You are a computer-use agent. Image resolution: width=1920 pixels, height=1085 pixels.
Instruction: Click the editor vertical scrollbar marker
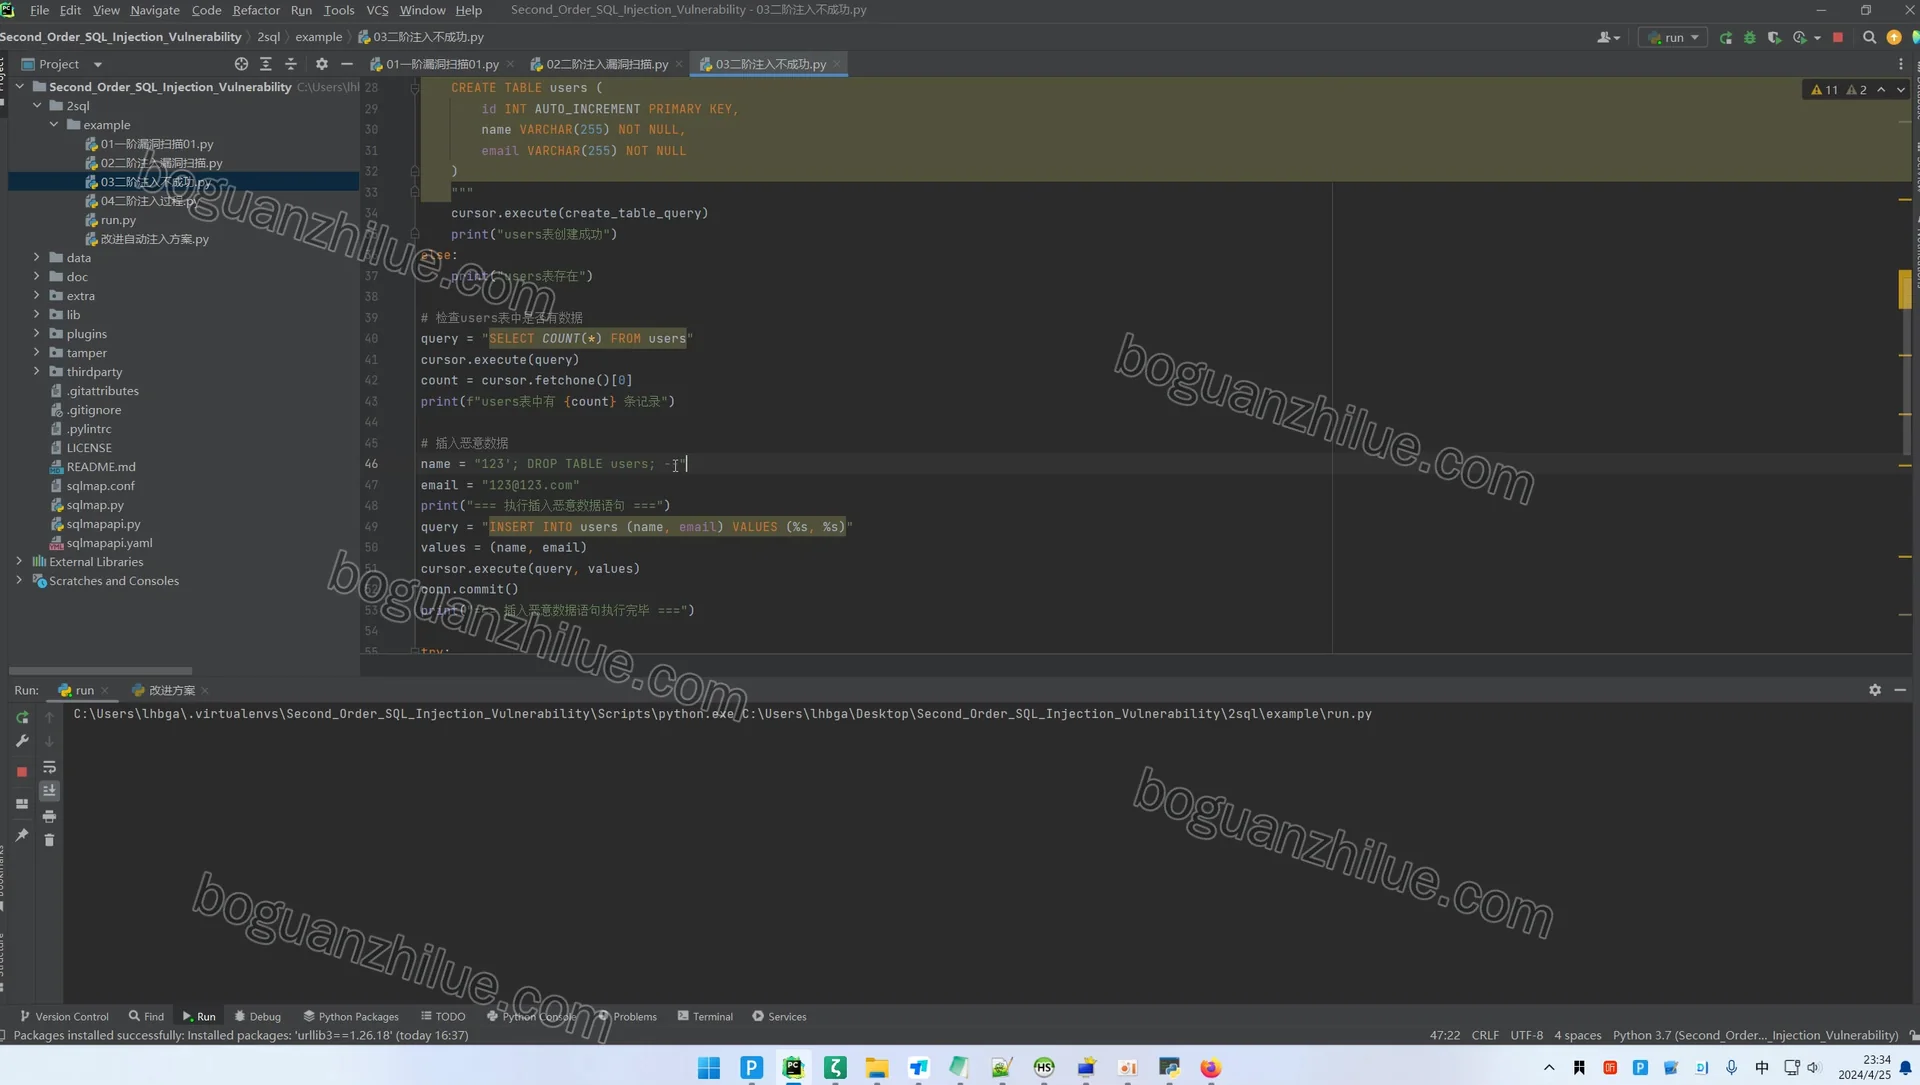click(x=1904, y=289)
